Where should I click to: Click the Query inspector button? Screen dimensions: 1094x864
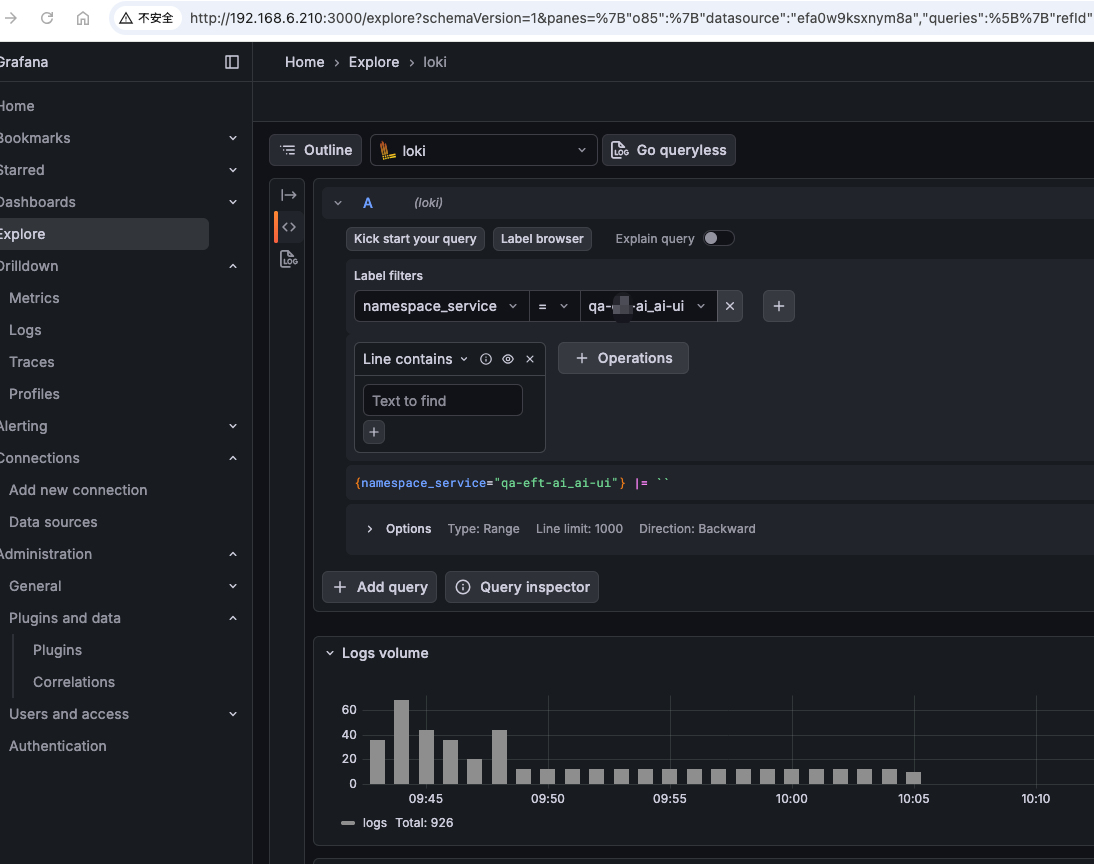(x=522, y=587)
